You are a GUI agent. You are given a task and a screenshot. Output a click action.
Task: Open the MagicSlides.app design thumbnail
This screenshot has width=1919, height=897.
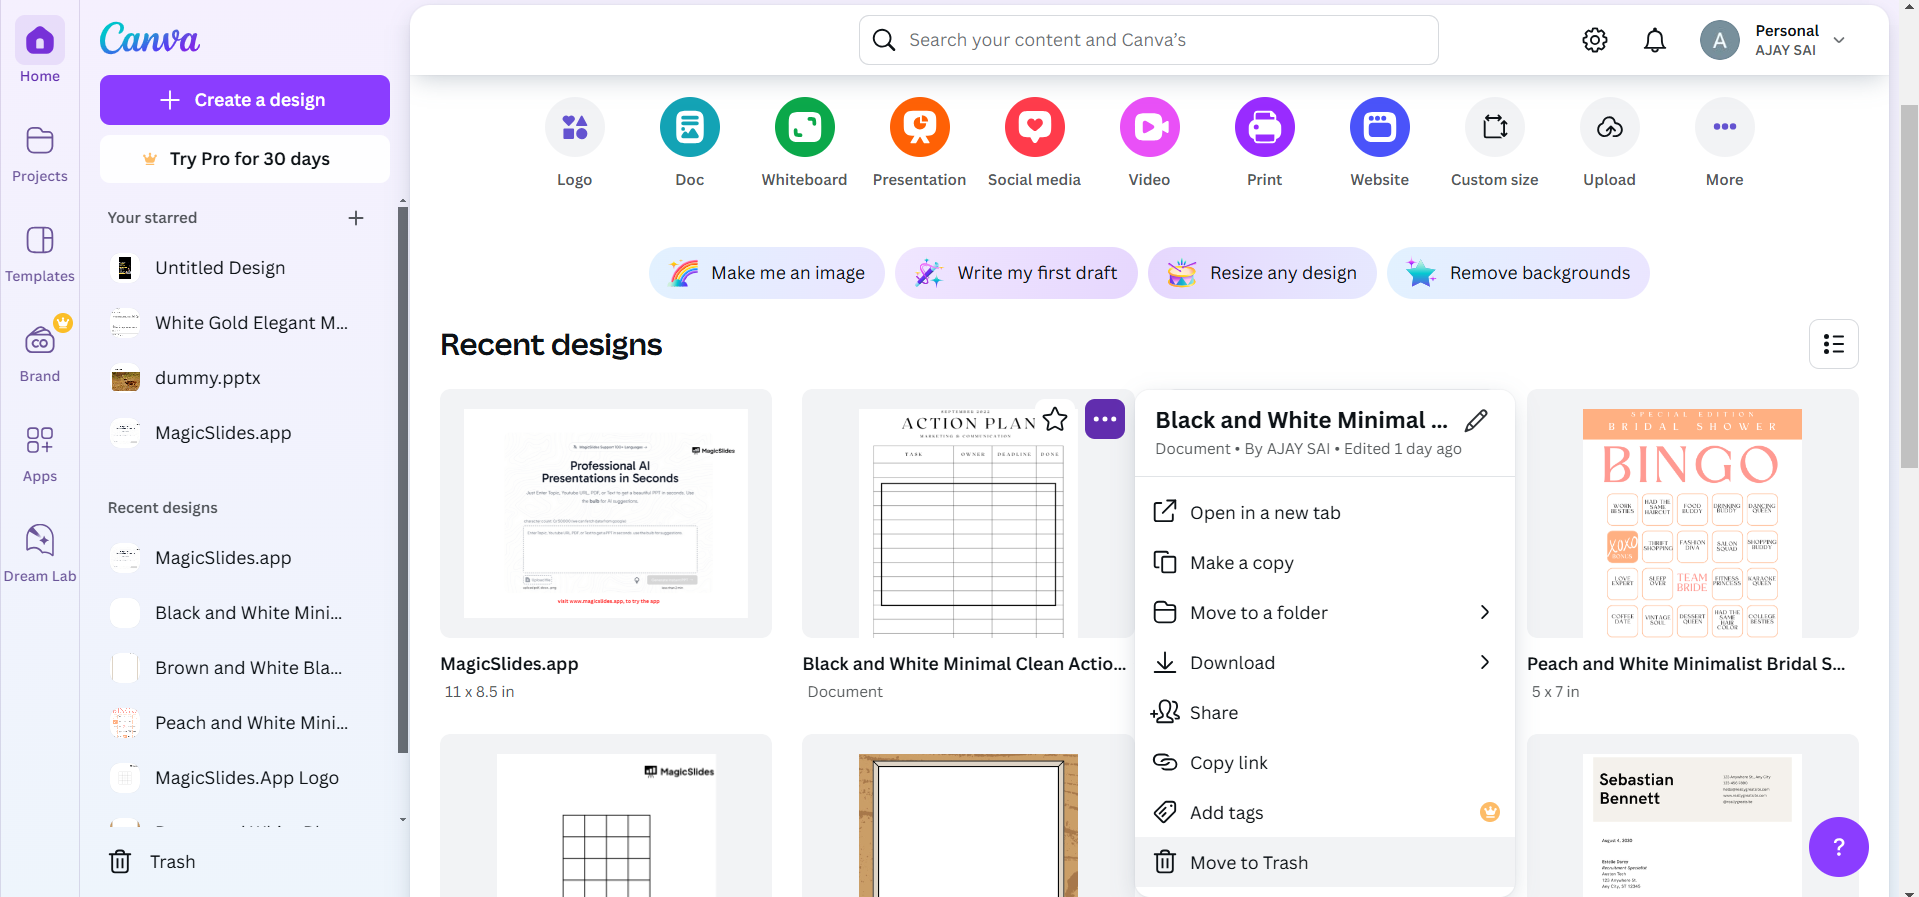point(606,513)
